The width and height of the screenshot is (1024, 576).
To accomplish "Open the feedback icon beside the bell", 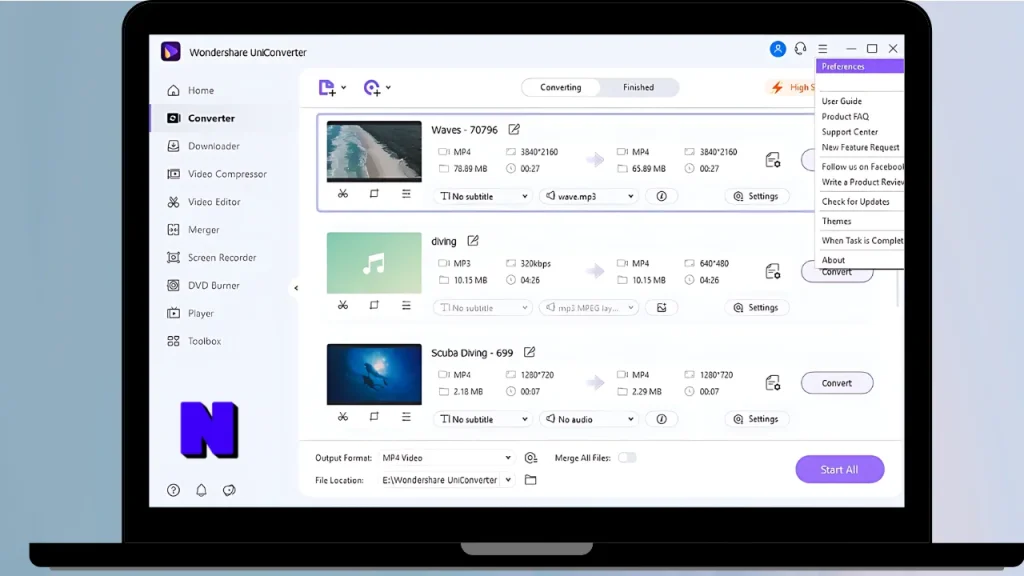I will 229,490.
